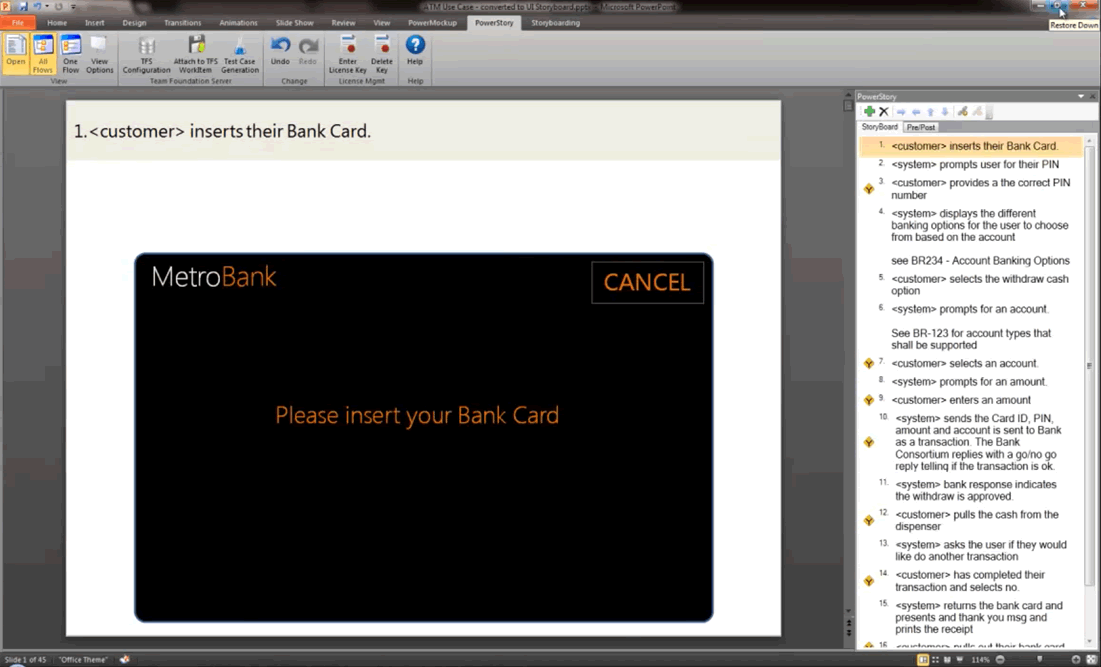Select step 2 system prompts for PIN
1101x667 pixels.
(975, 164)
